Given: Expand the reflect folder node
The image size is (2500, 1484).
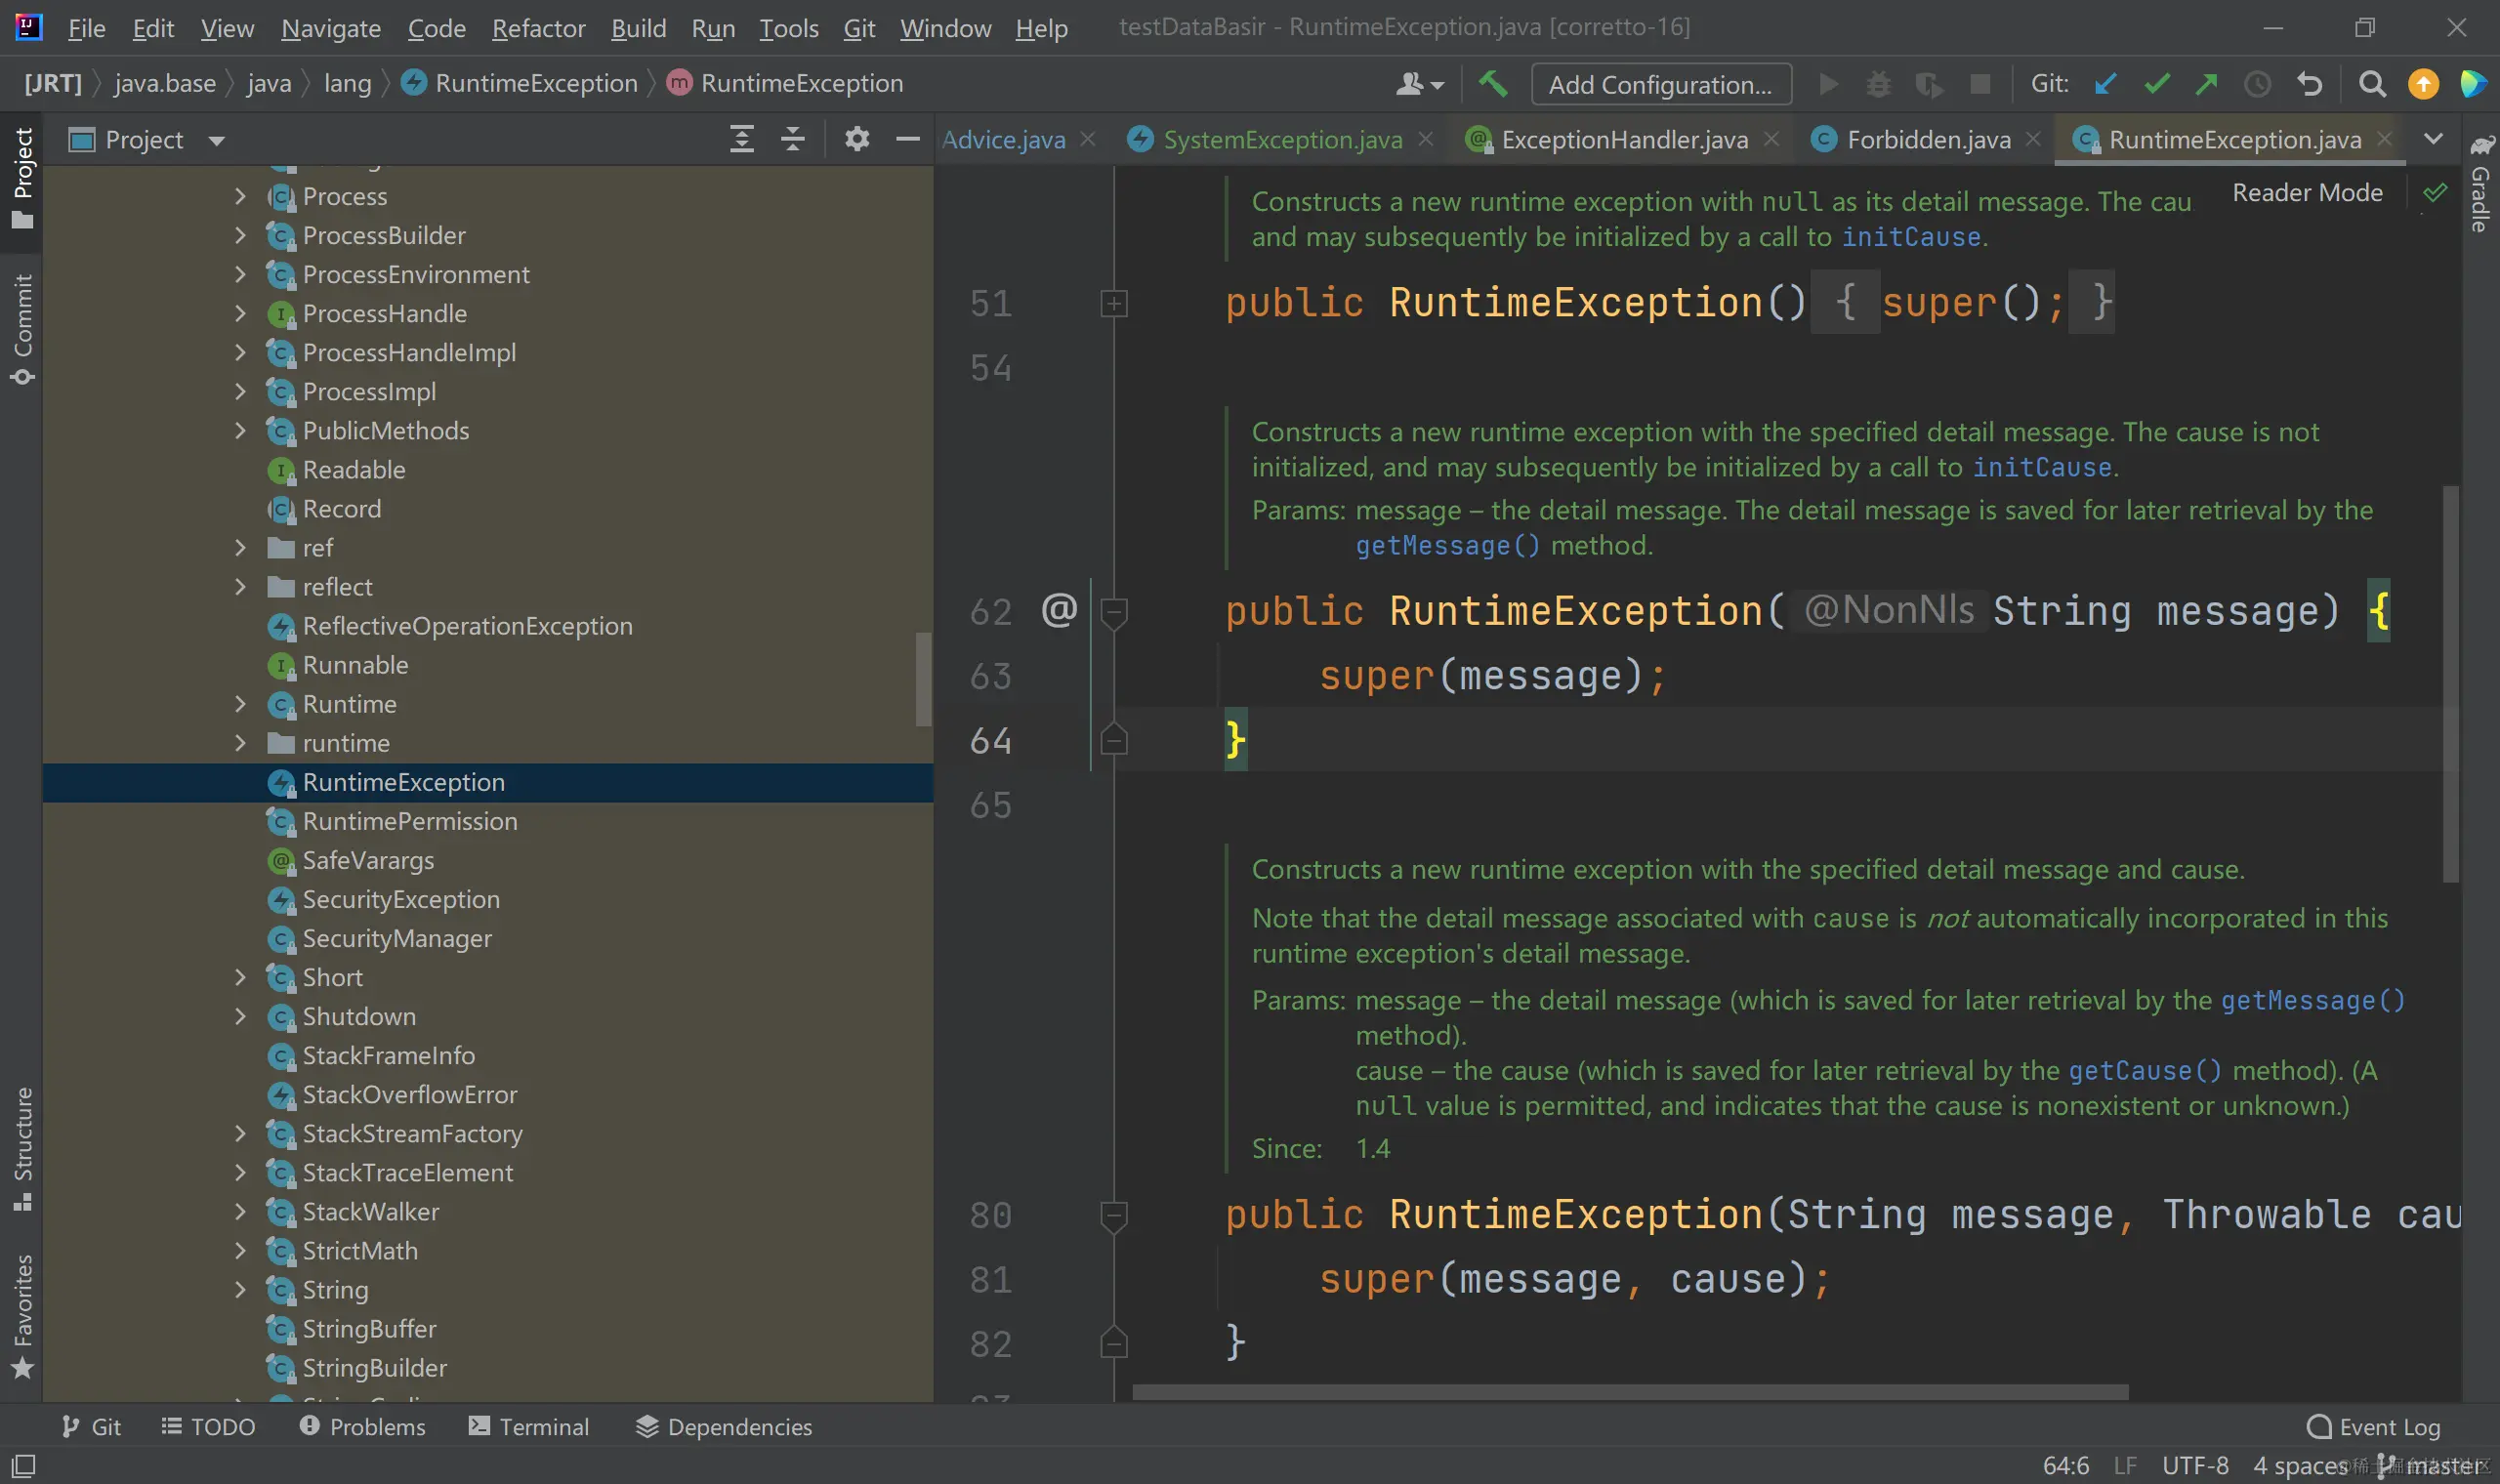Looking at the screenshot, I should pos(240,587).
